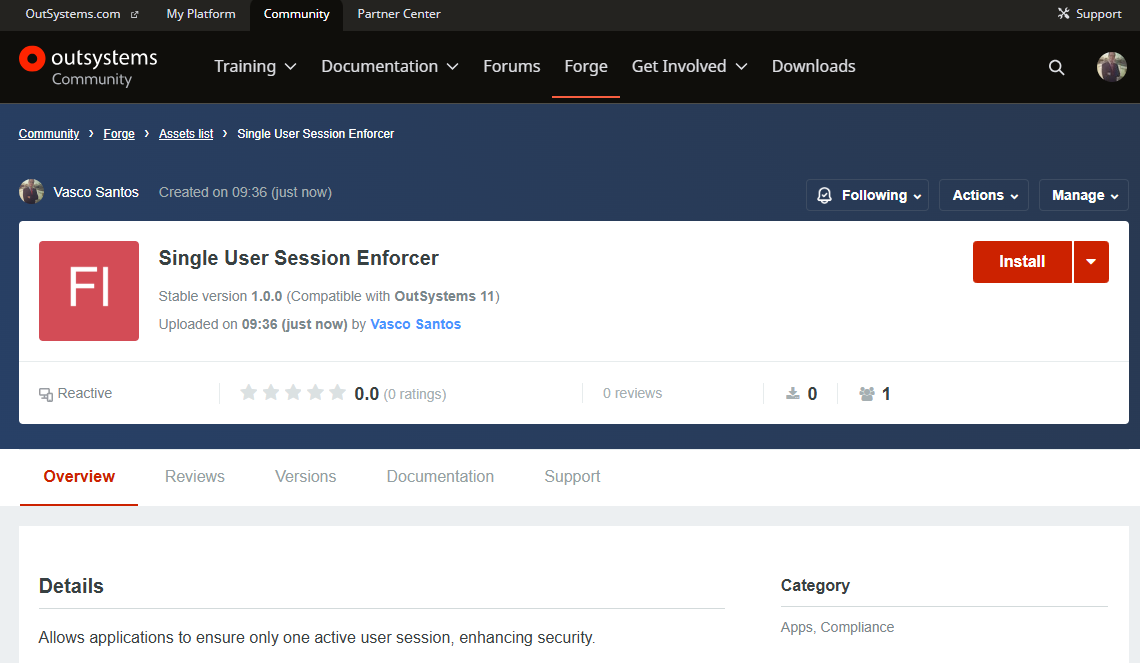Open OutSystems.com top link

73,14
